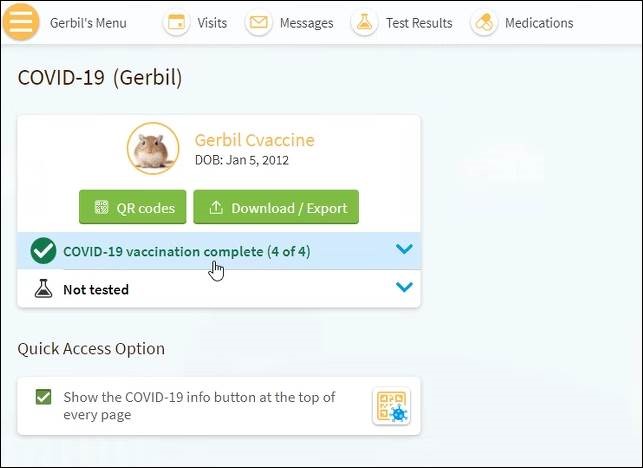This screenshot has width=643, height=468.
Task: Click the green vaccination complete checkmark icon
Action: 43,251
